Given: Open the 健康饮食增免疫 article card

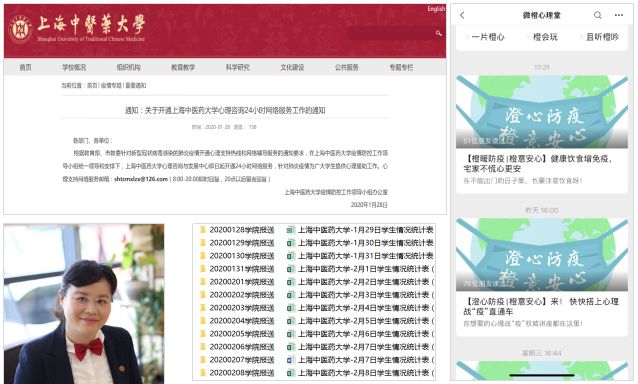Looking at the screenshot, I should (542, 134).
